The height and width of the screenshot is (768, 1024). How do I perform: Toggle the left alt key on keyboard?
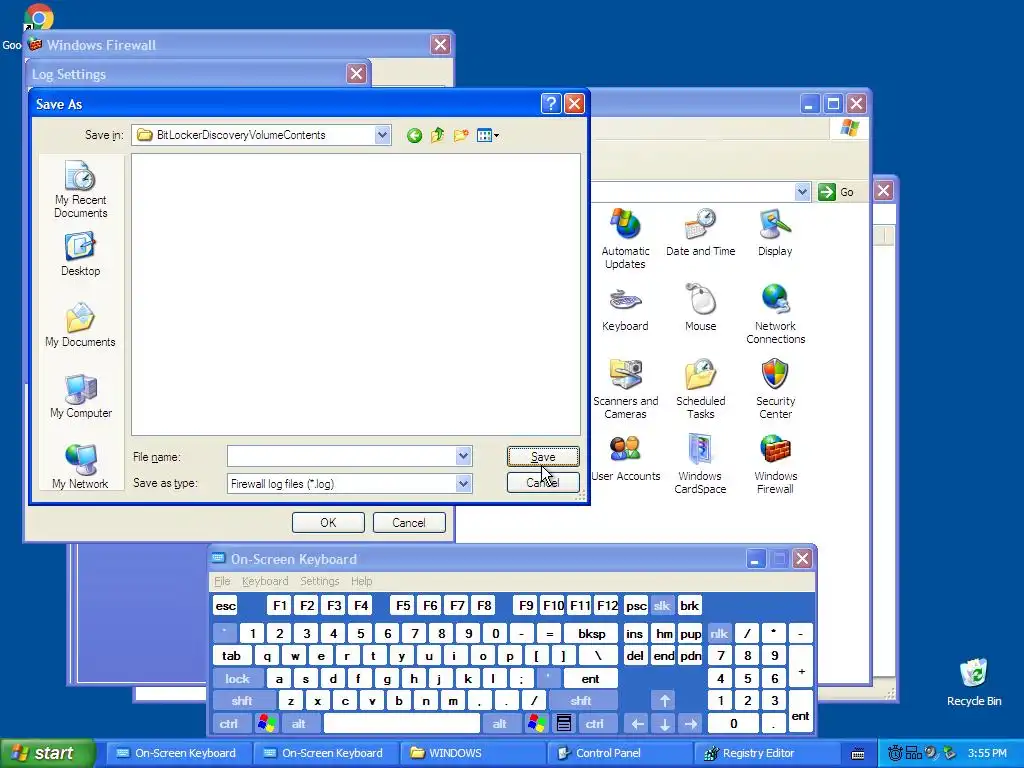298,724
